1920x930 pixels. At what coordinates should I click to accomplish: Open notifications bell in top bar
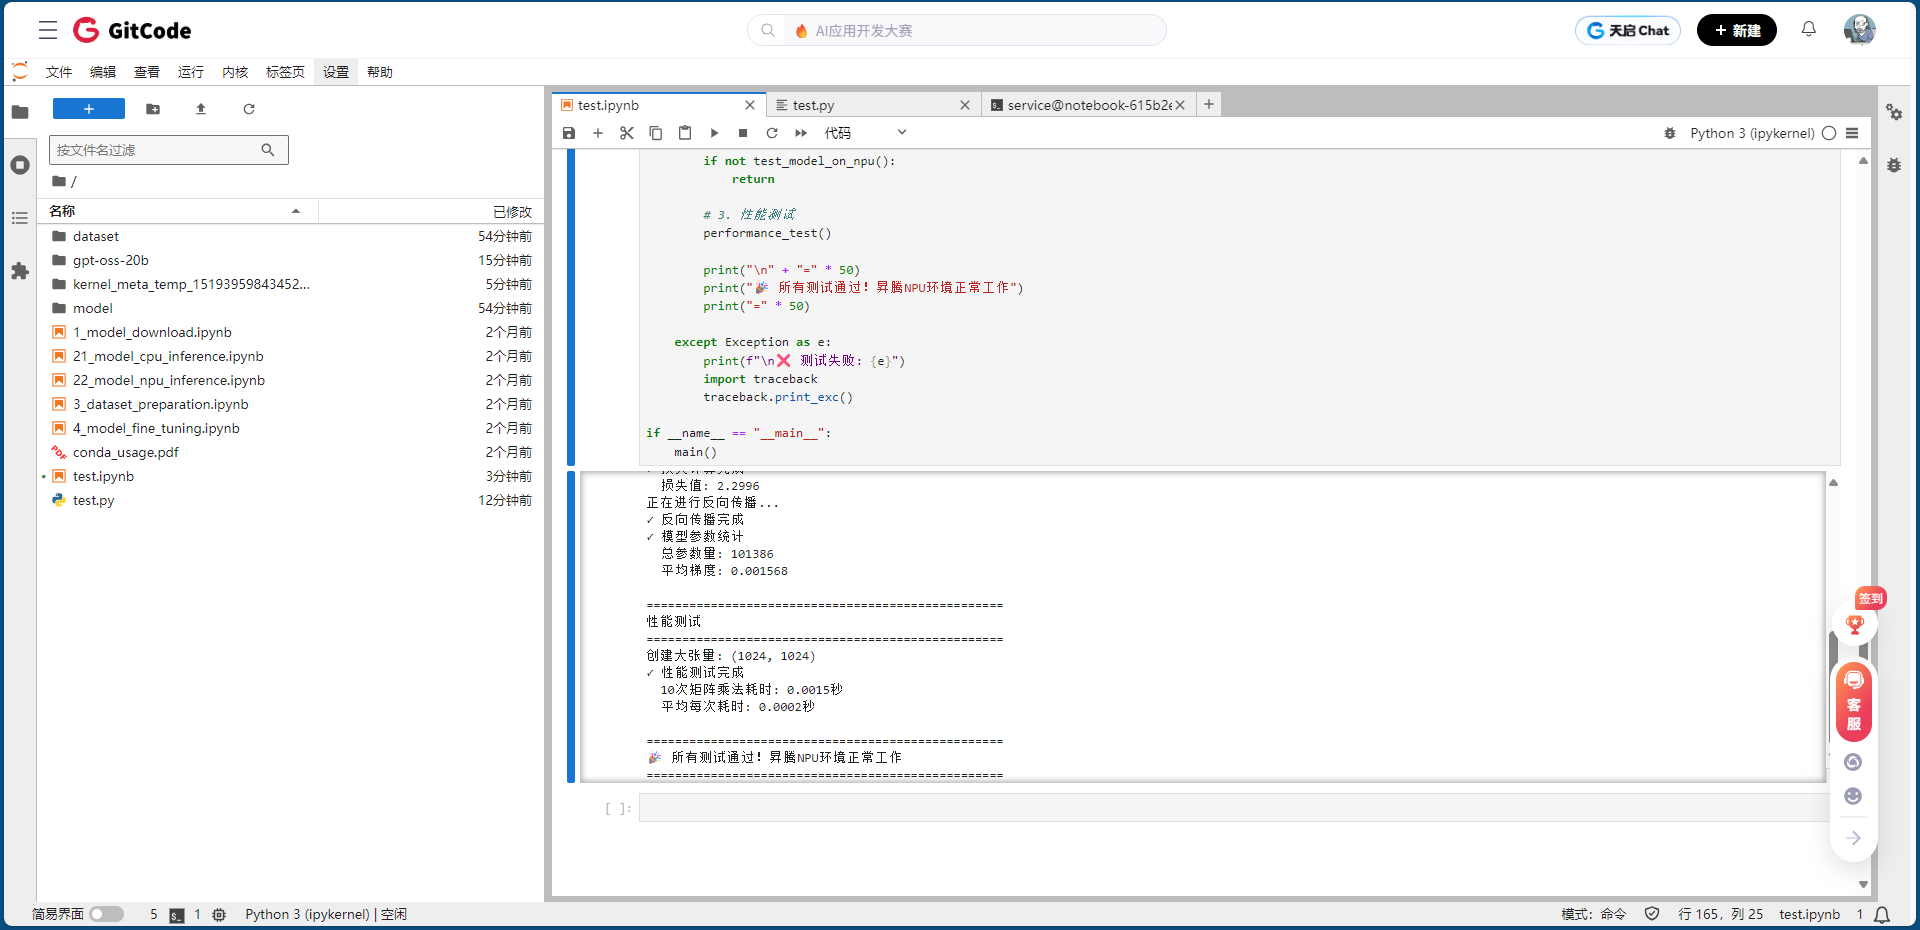(1808, 30)
